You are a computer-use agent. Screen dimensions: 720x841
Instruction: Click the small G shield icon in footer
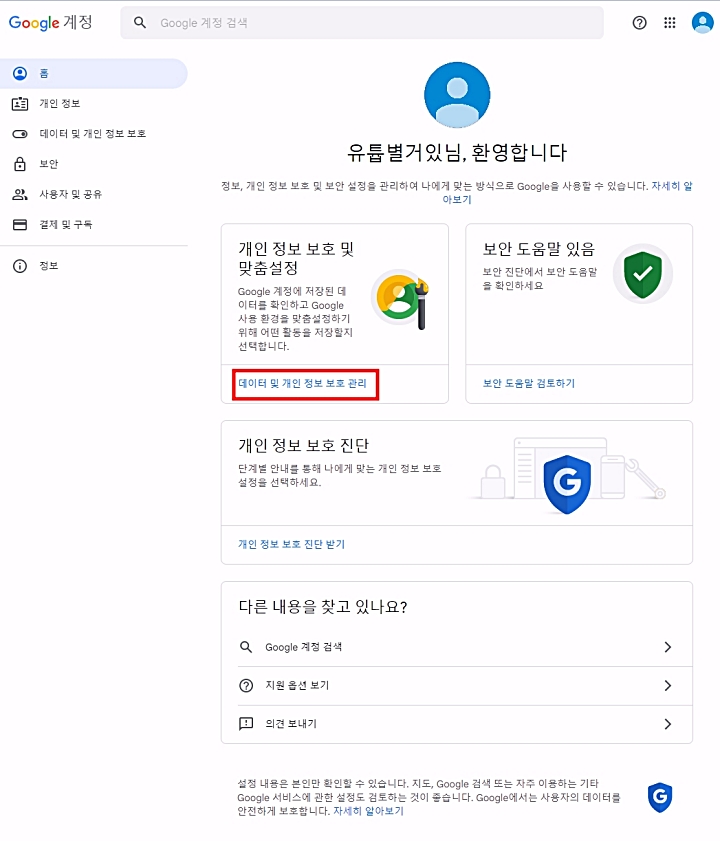[x=660, y=797]
